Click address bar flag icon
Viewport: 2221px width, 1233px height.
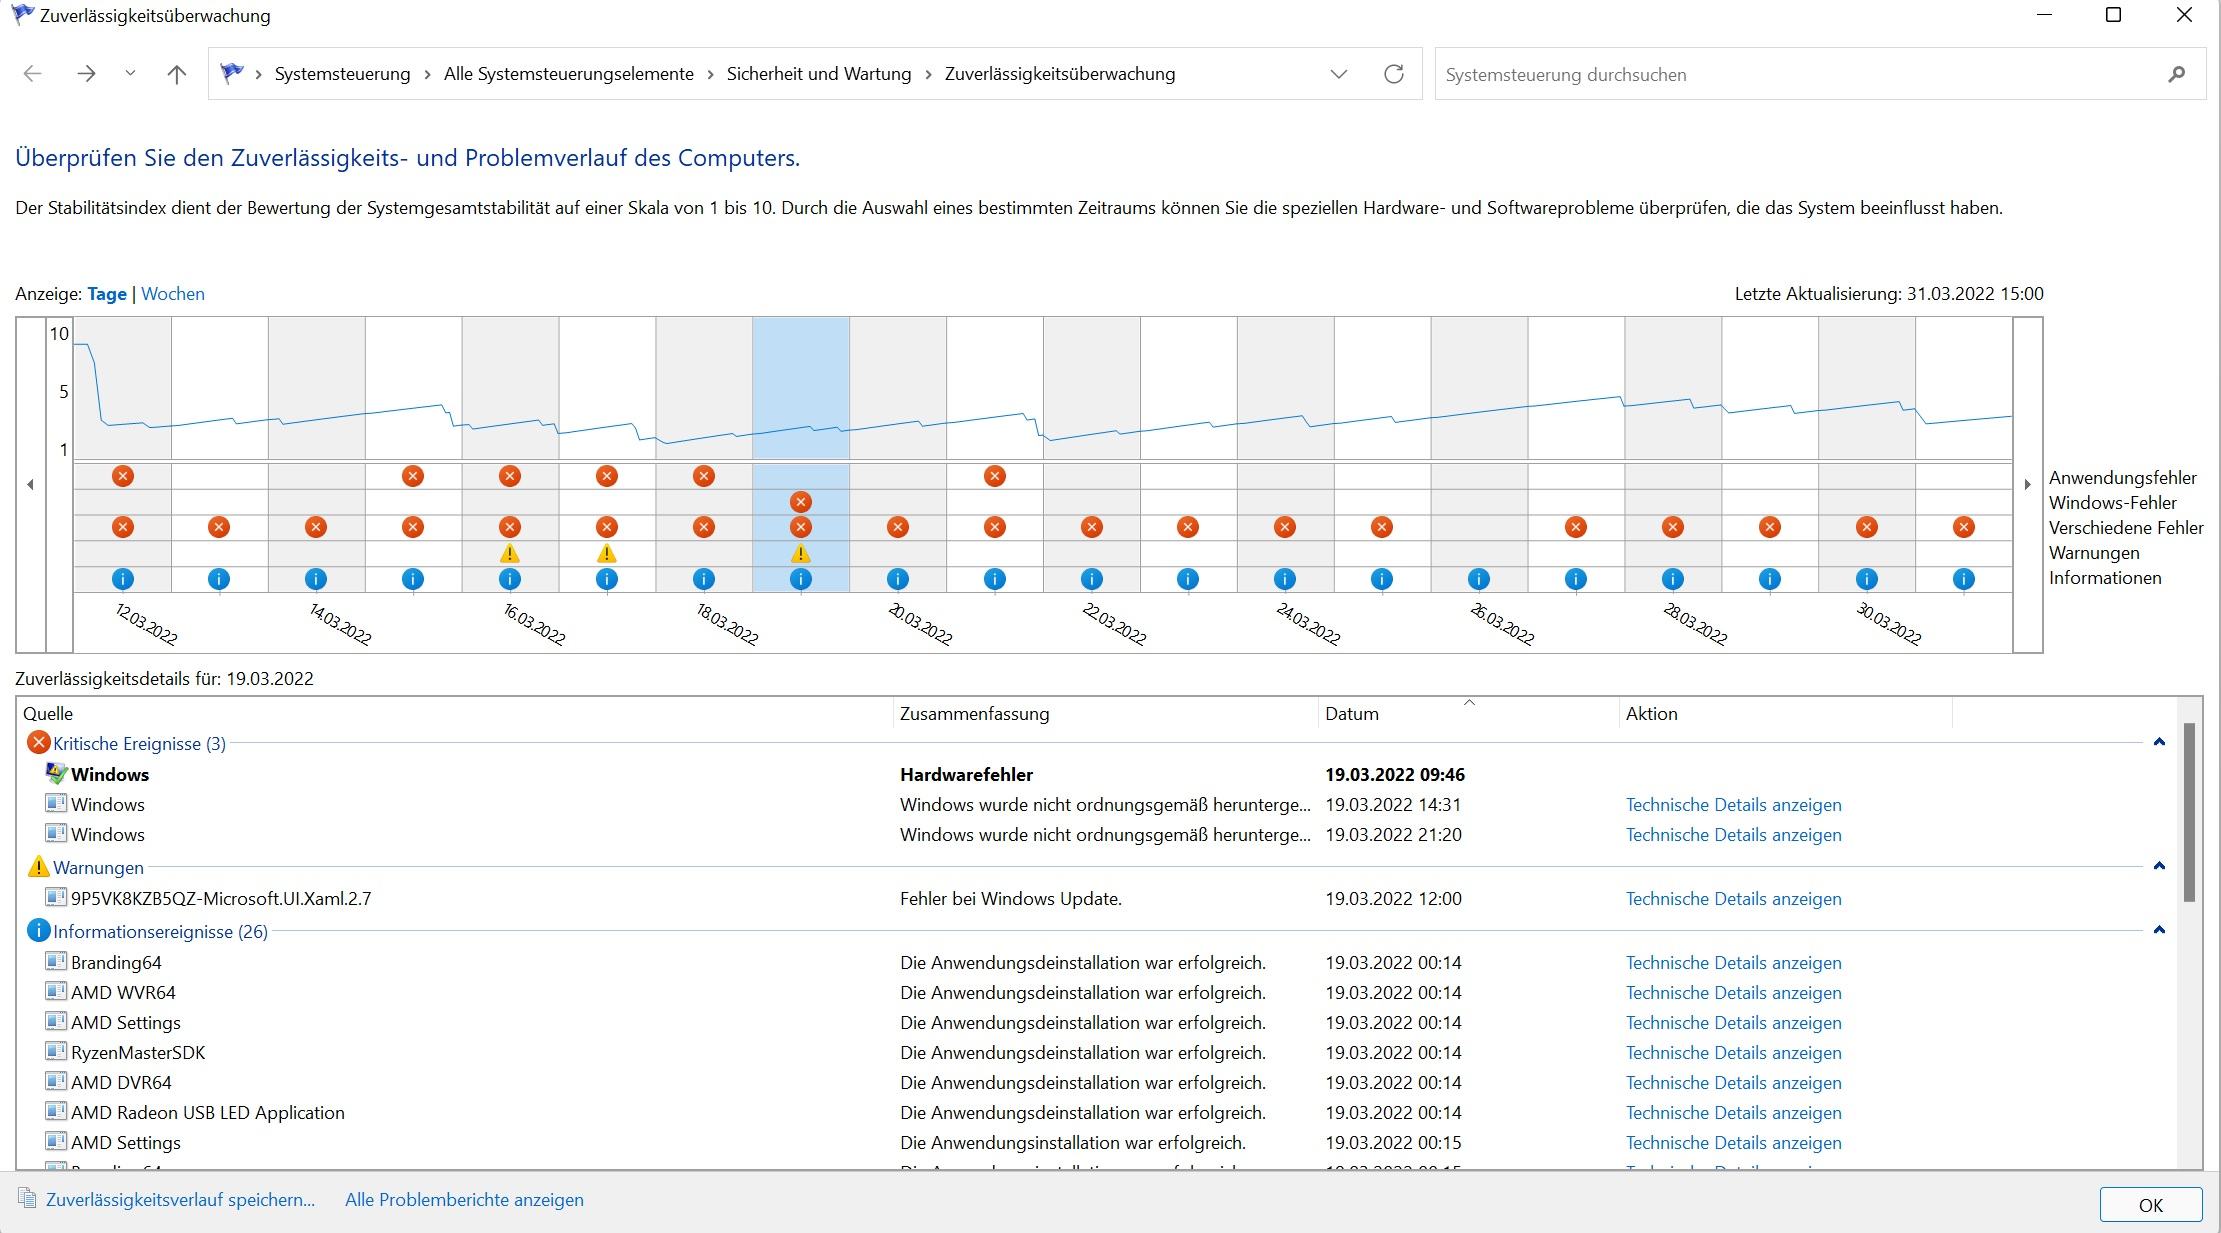click(x=232, y=73)
